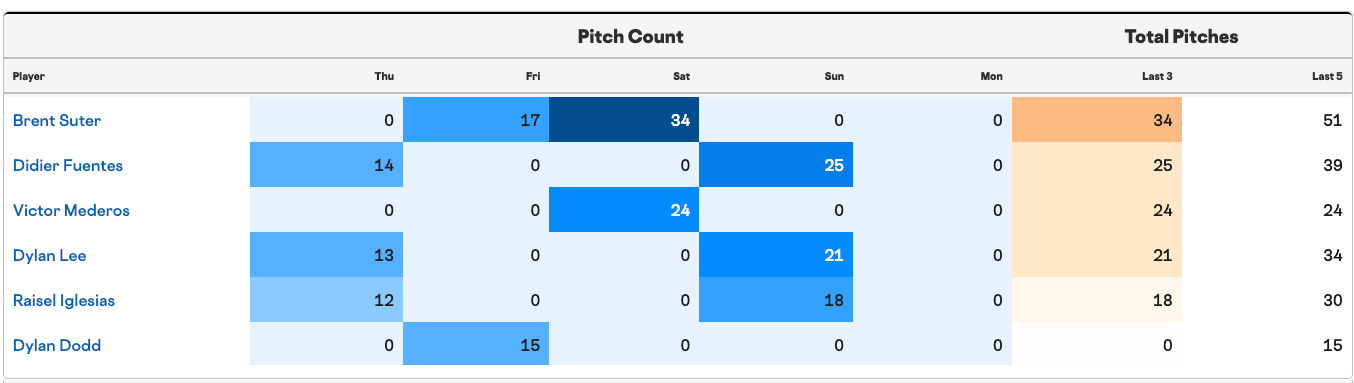Click Brent Suter's orange Last 3 total
Image resolution: width=1354 pixels, height=383 pixels.
[x=1097, y=120]
